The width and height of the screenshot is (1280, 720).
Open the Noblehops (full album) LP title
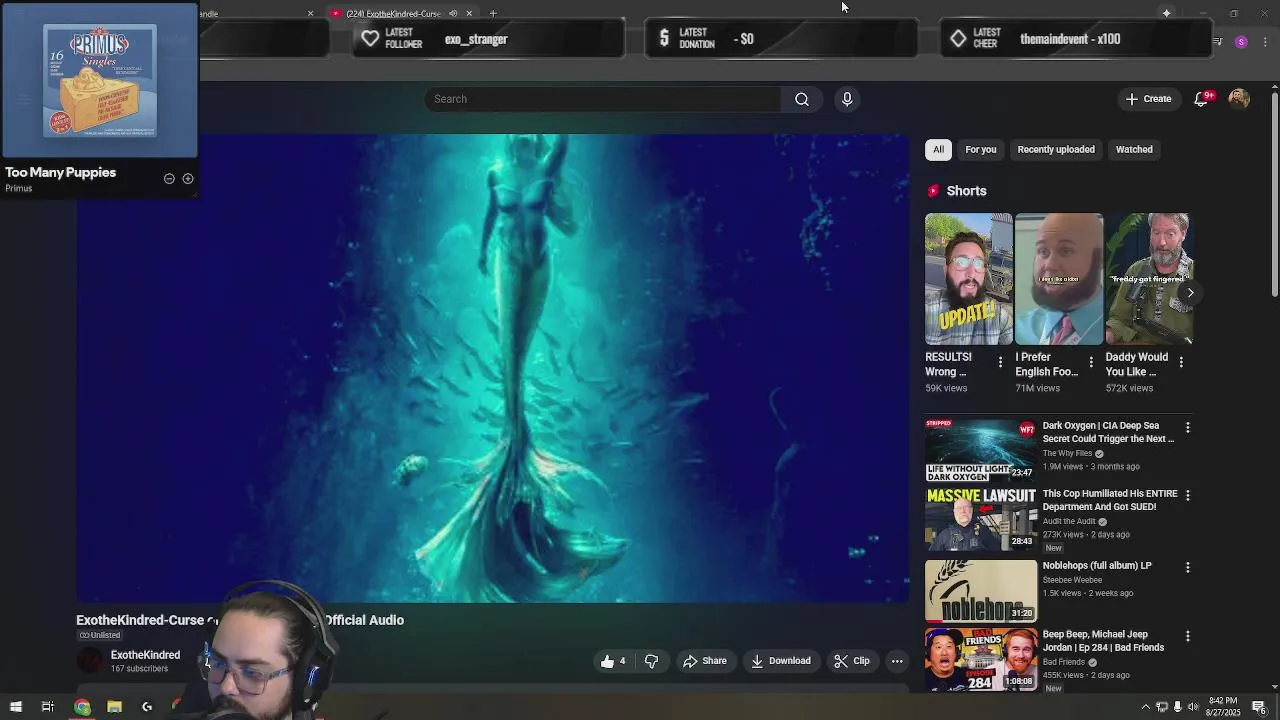pos(1097,566)
